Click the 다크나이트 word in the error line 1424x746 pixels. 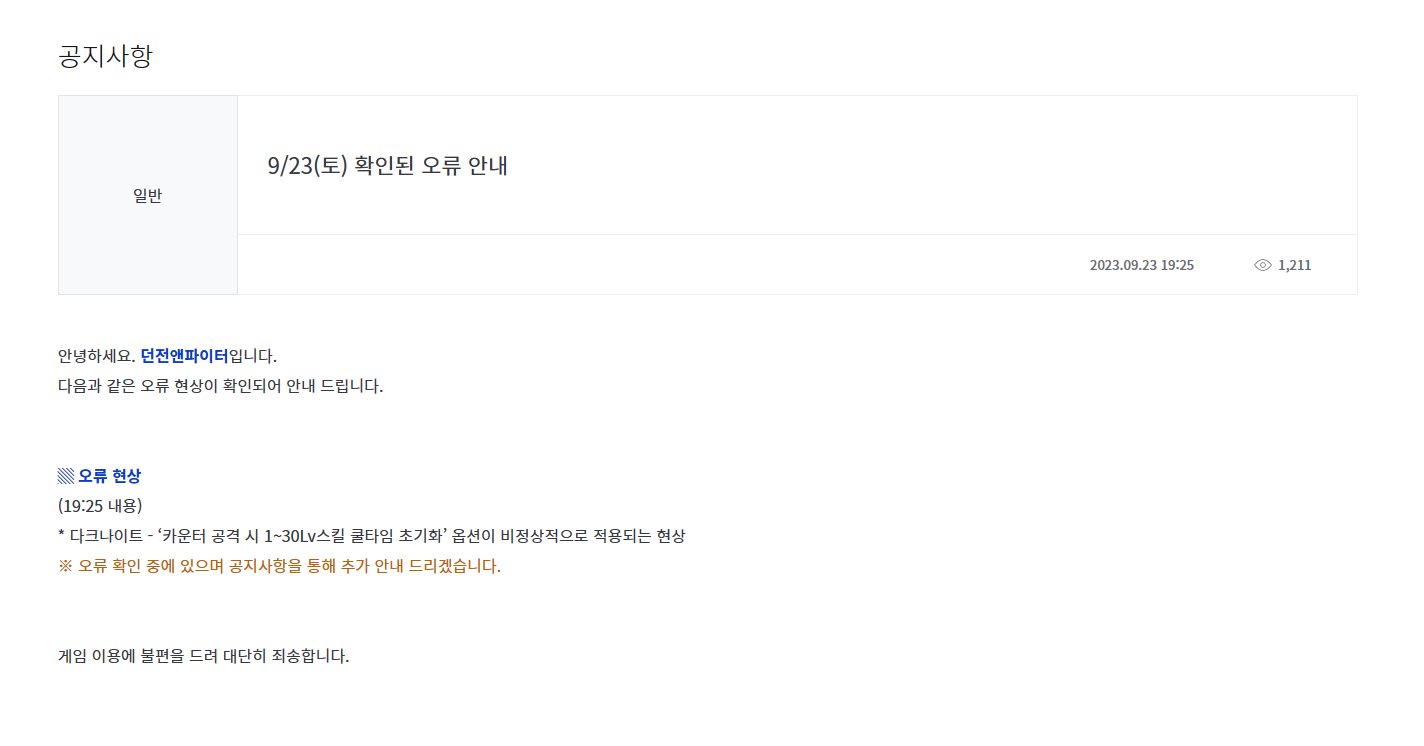click(x=106, y=536)
